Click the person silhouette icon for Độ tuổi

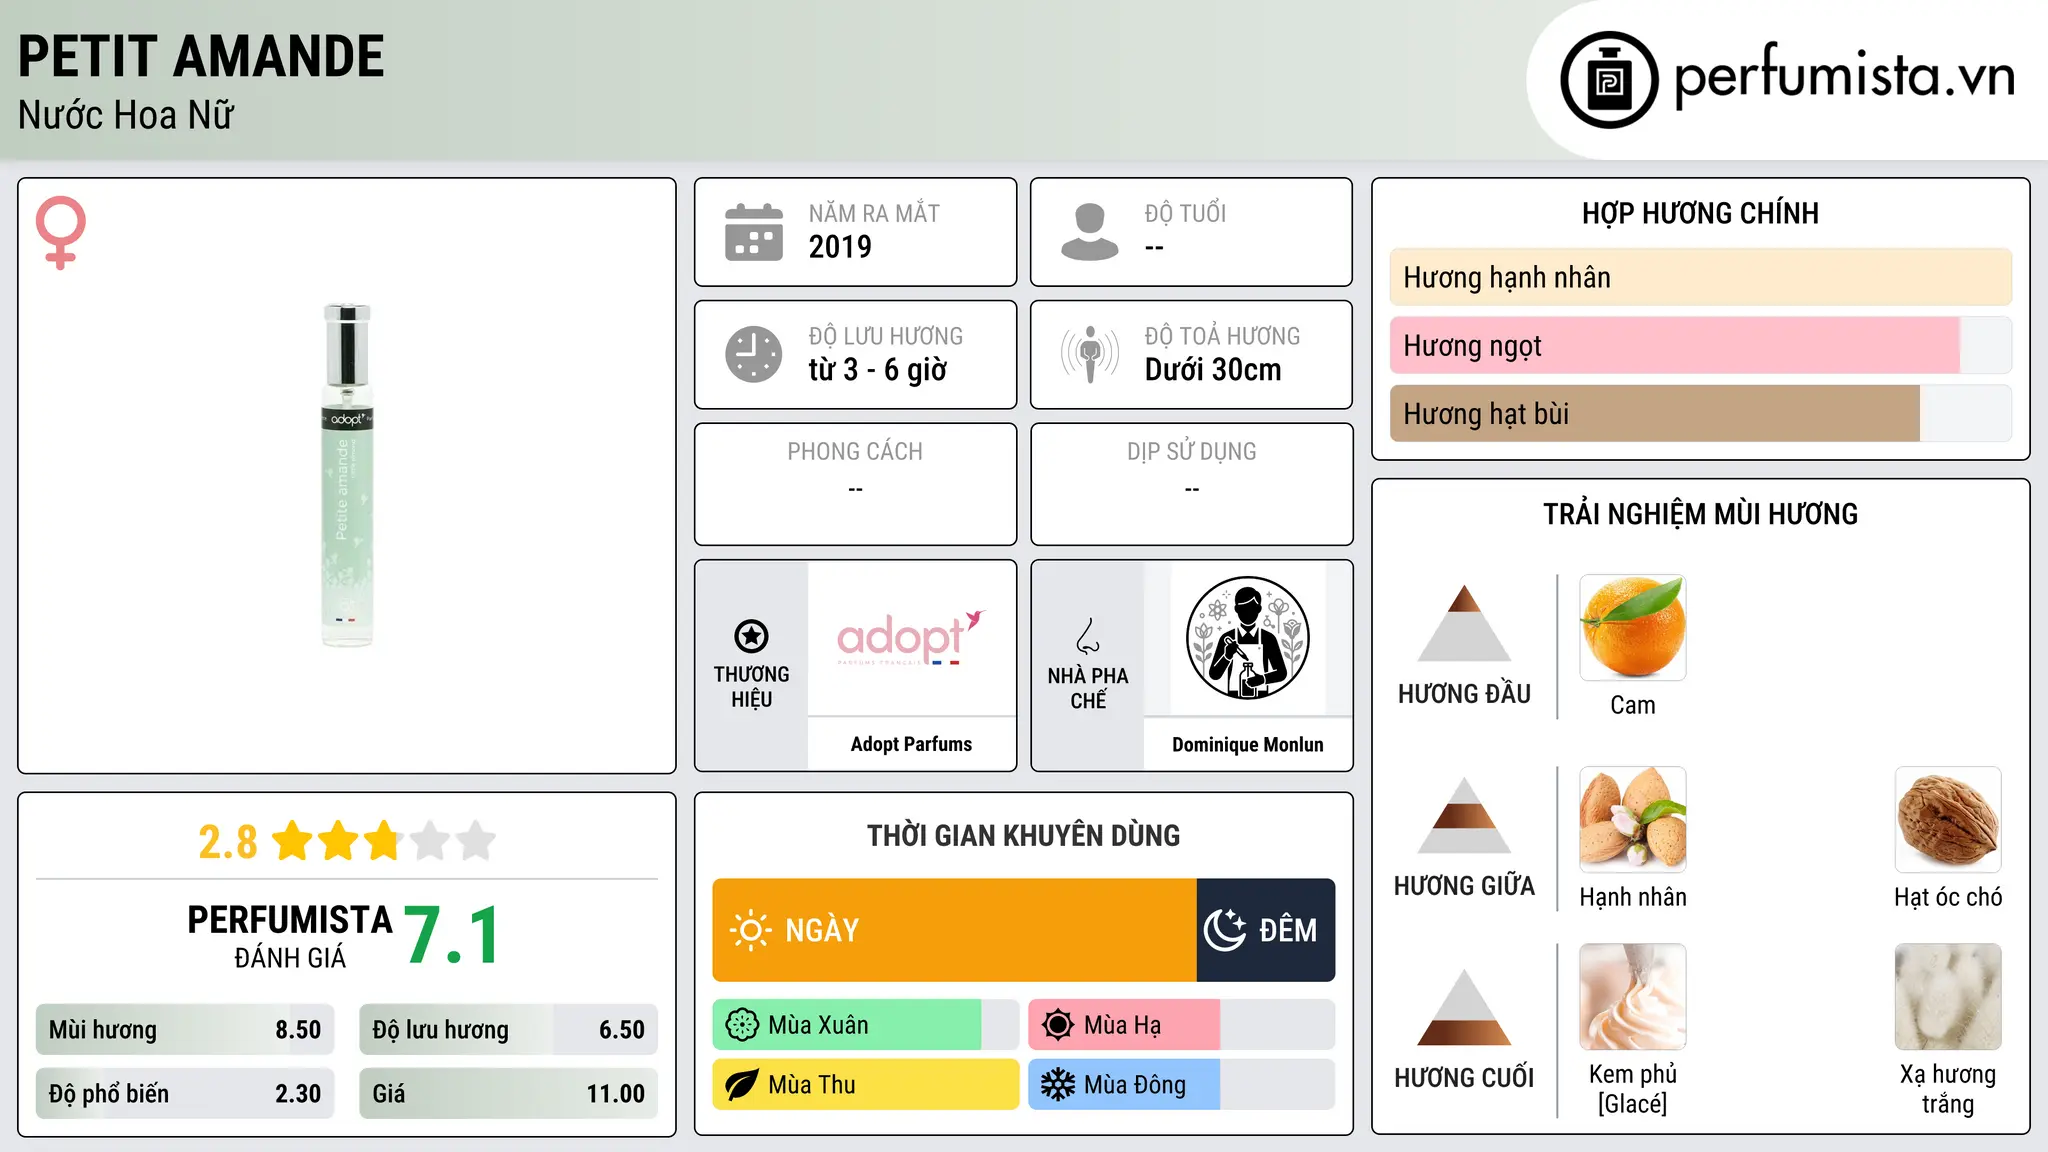[x=1090, y=232]
